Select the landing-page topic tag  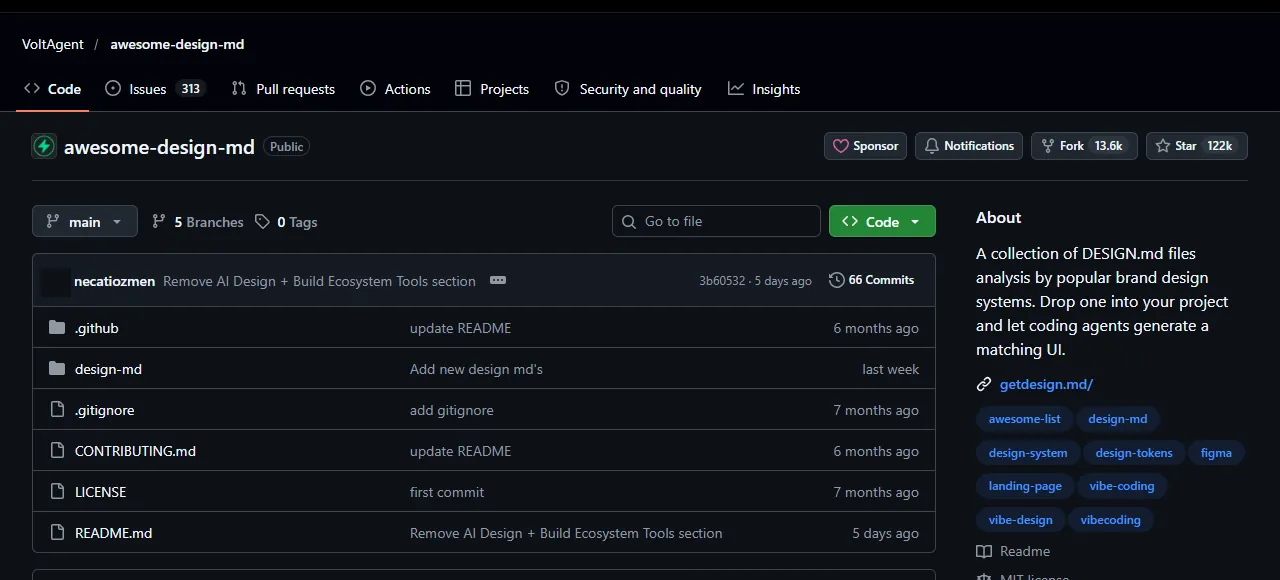click(1025, 486)
